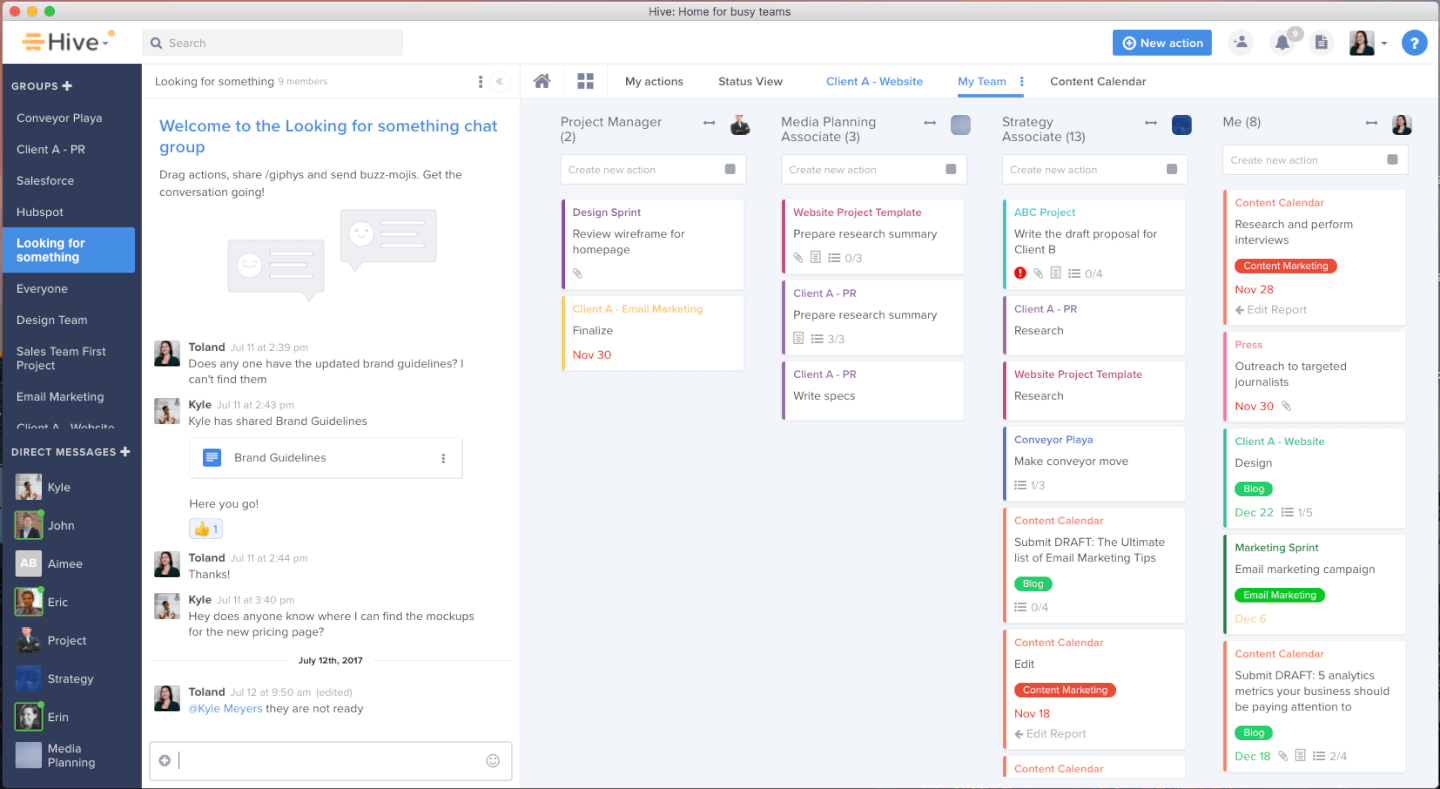
Task: Open My Team tab options three-dot menu
Action: (x=1021, y=82)
